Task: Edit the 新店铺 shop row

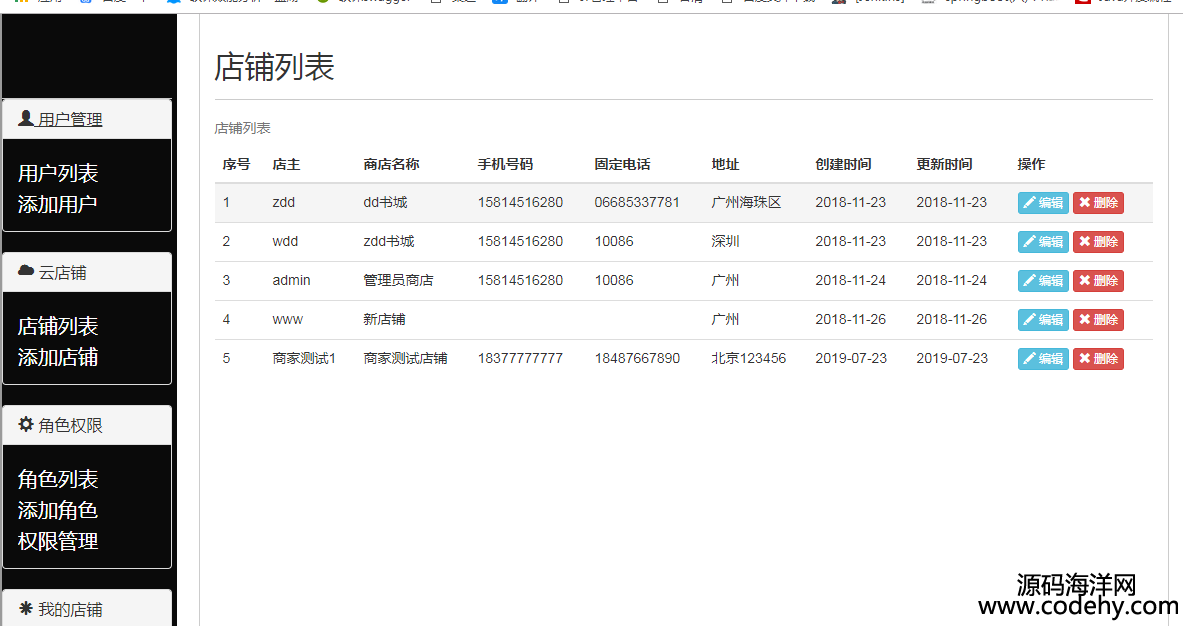Action: 1043,320
